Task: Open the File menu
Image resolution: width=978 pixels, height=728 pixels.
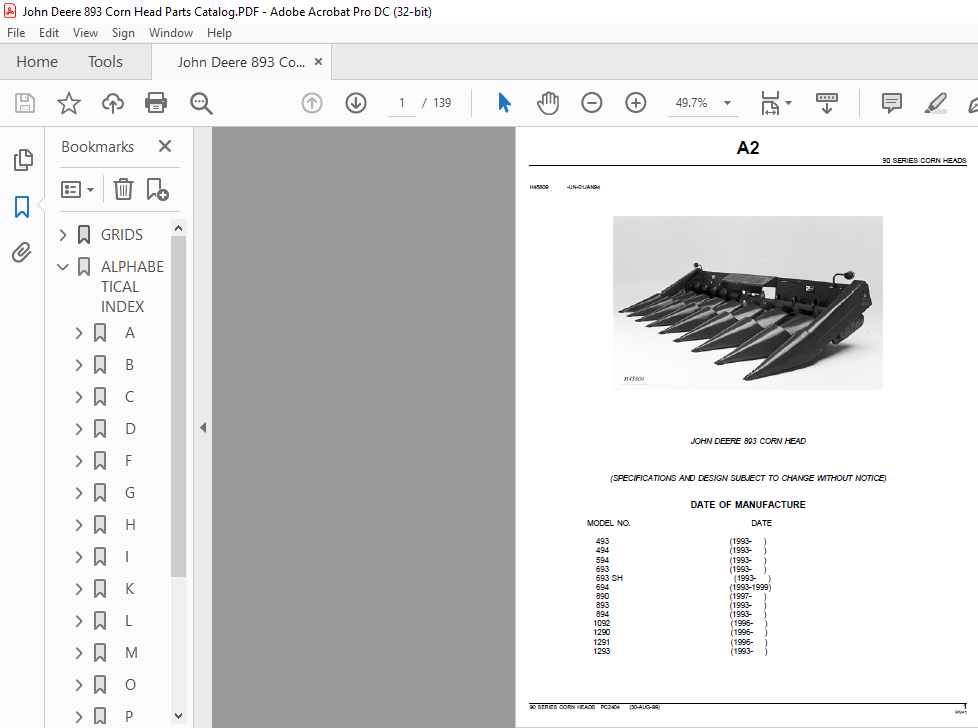Action: (x=16, y=33)
